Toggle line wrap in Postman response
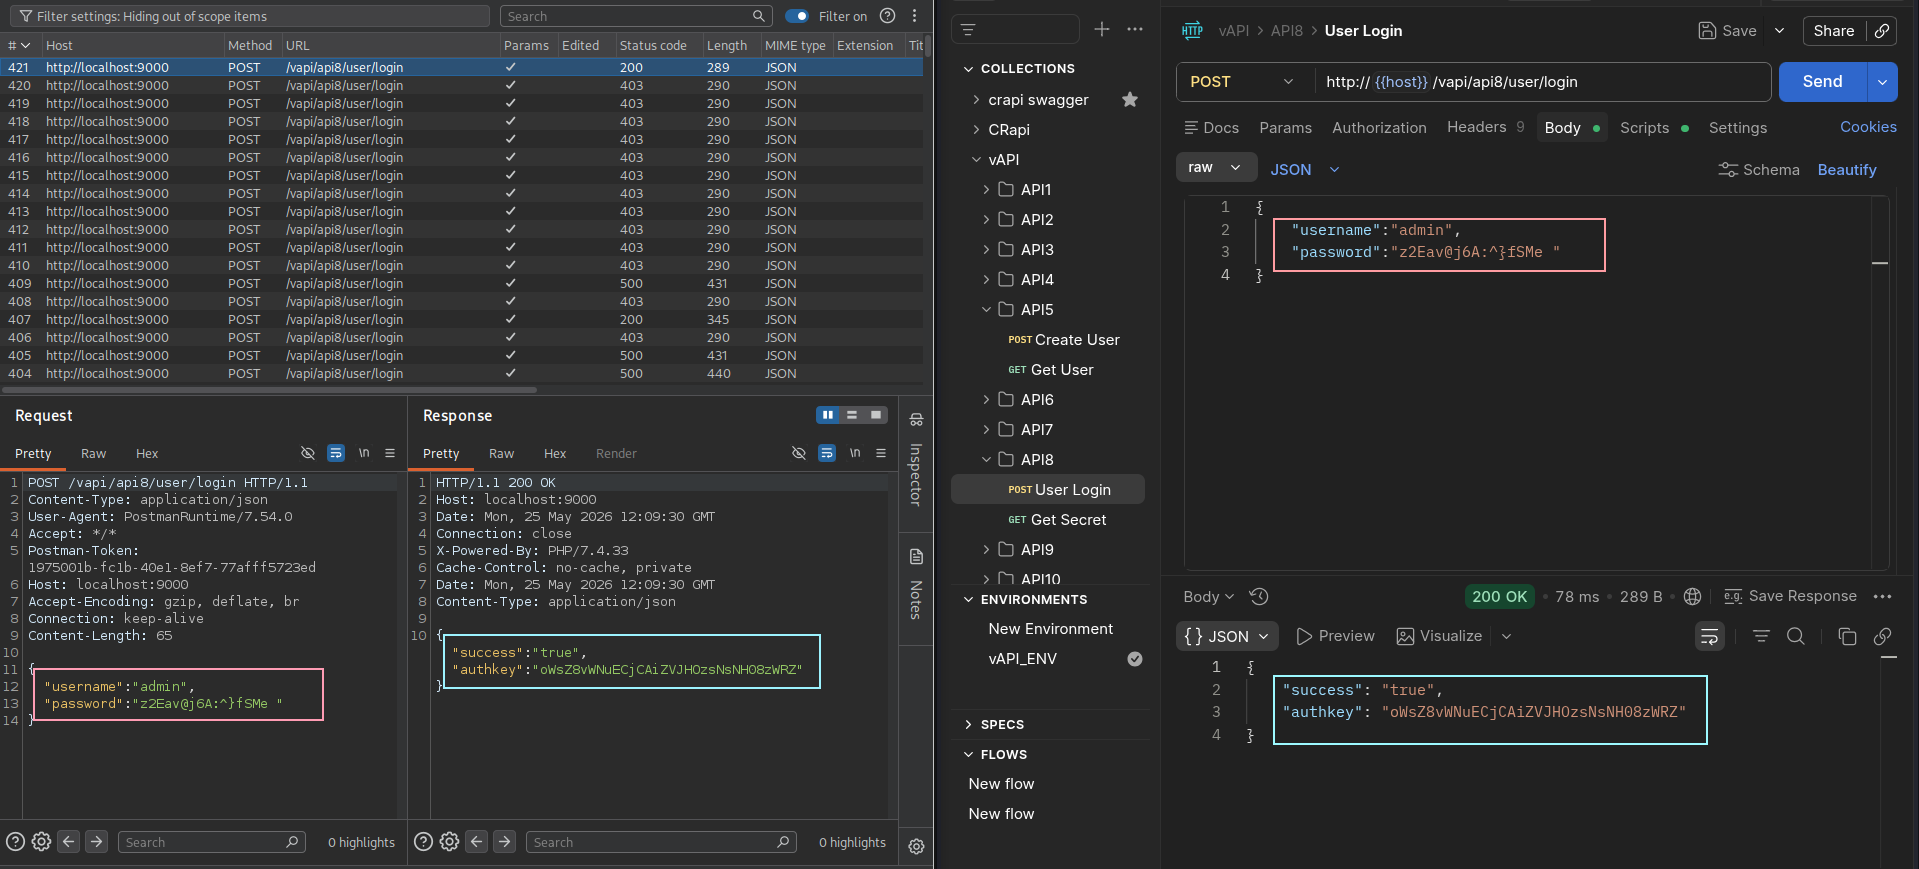 pos(1710,636)
